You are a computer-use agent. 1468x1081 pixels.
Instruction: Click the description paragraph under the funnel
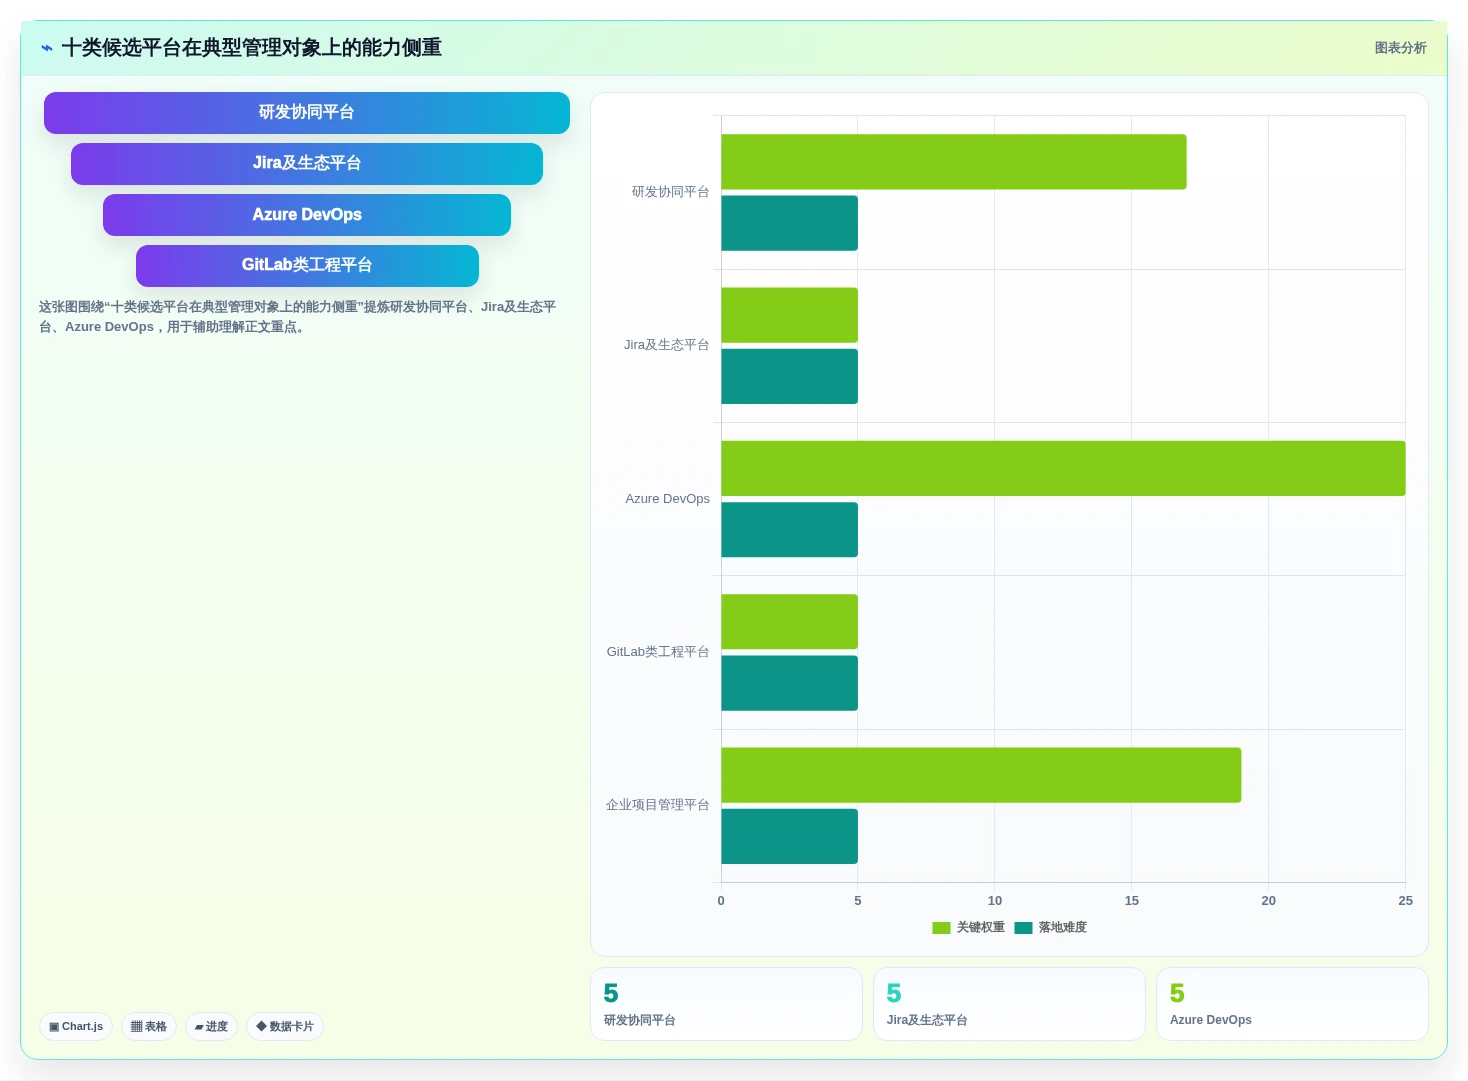click(x=298, y=317)
